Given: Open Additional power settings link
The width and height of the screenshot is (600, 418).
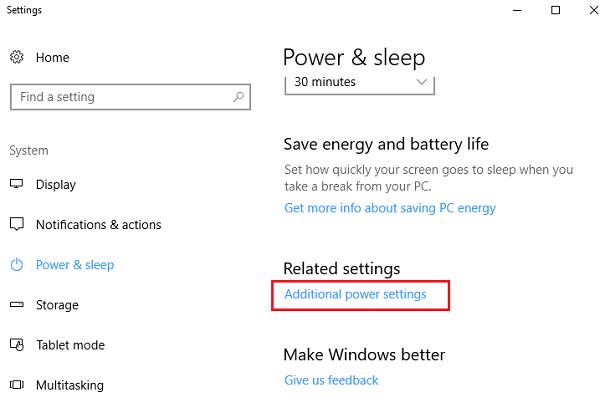Looking at the screenshot, I should [355, 294].
